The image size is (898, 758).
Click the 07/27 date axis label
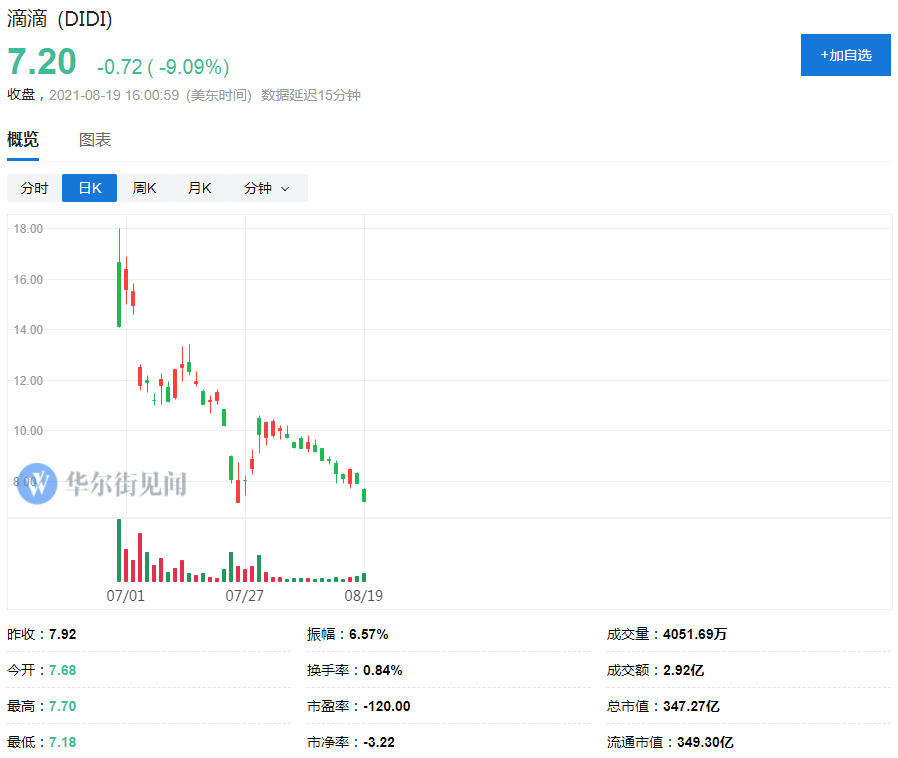pos(244,595)
